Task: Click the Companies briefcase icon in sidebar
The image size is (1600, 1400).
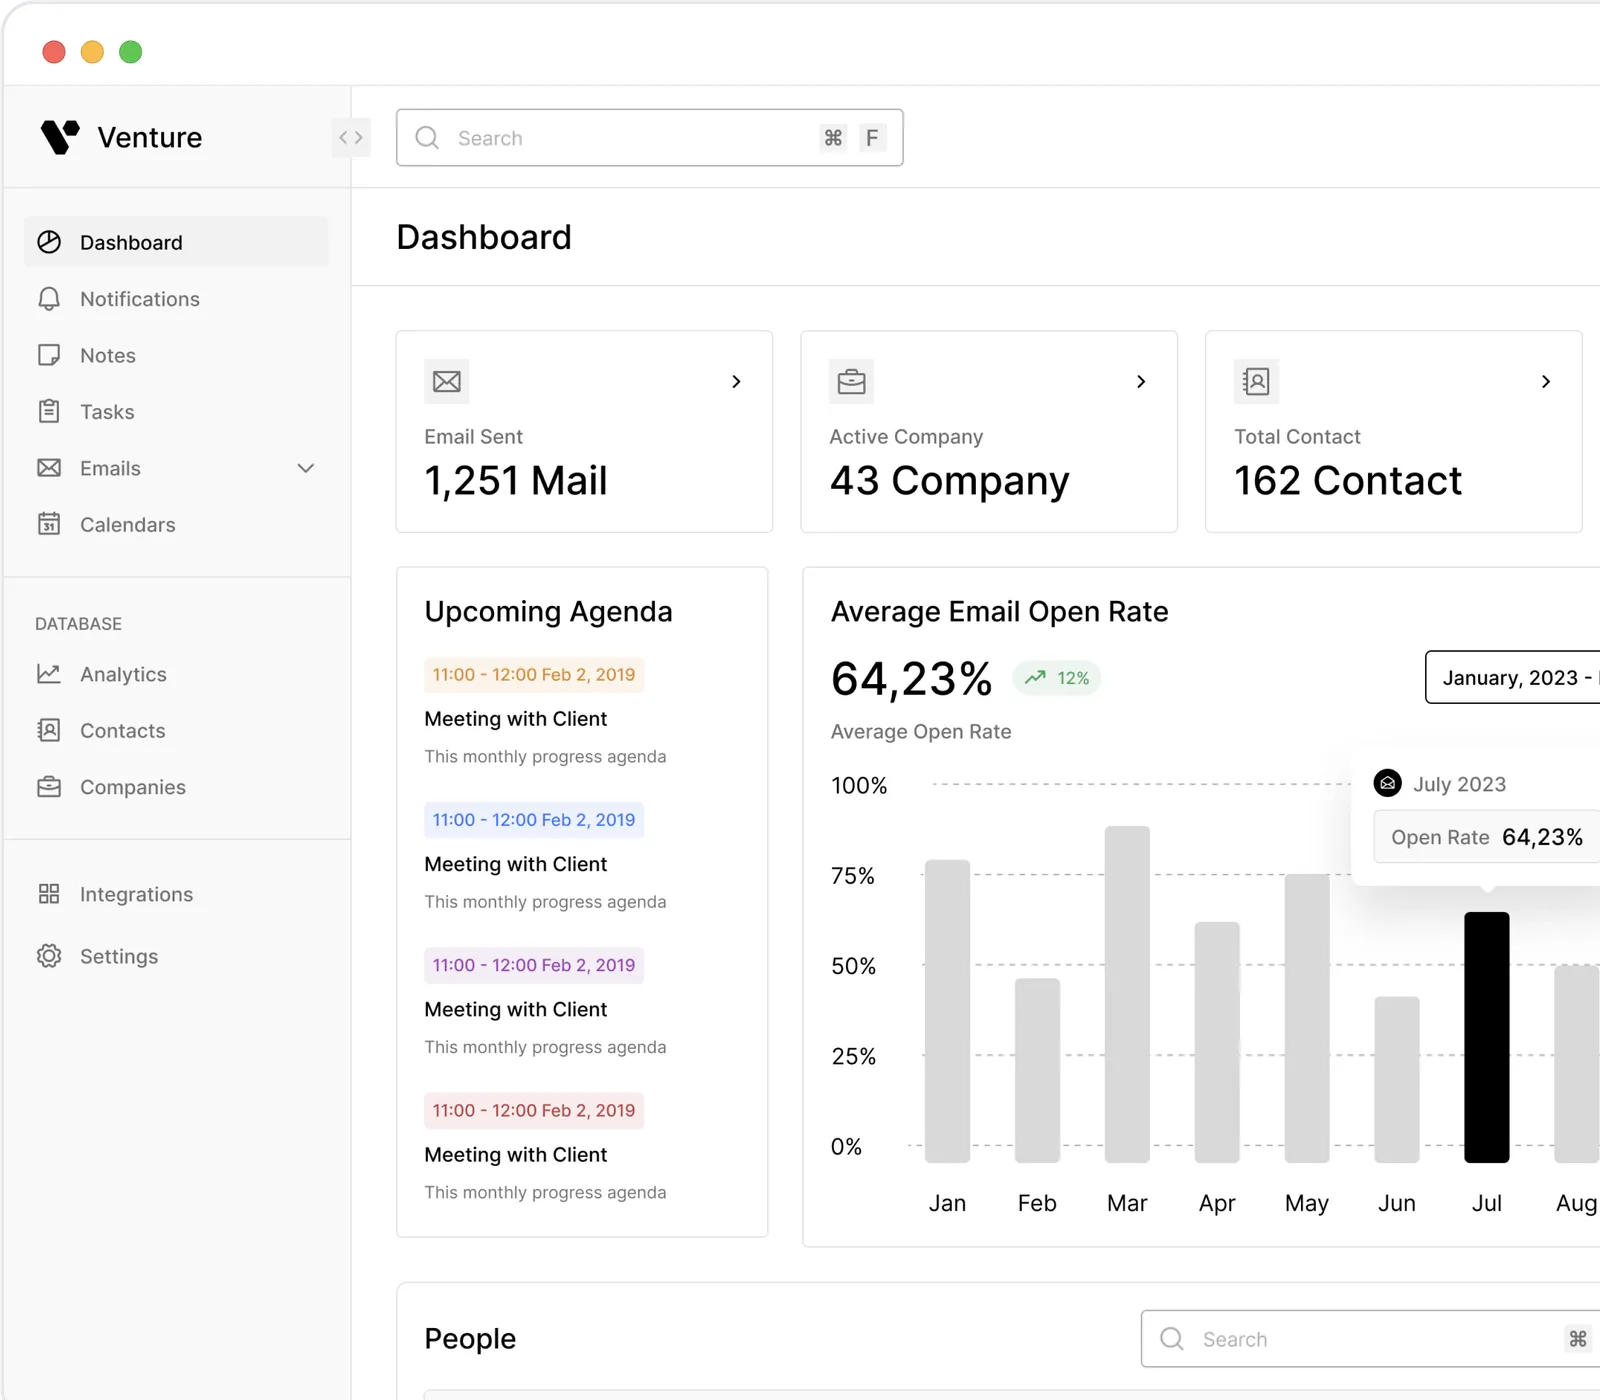Action: (x=49, y=787)
